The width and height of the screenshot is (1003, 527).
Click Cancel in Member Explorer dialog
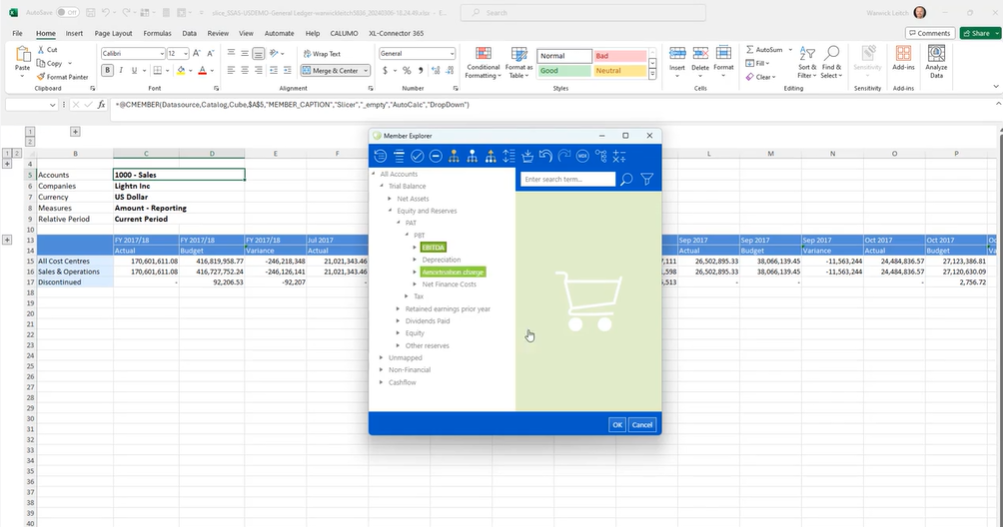(x=642, y=425)
